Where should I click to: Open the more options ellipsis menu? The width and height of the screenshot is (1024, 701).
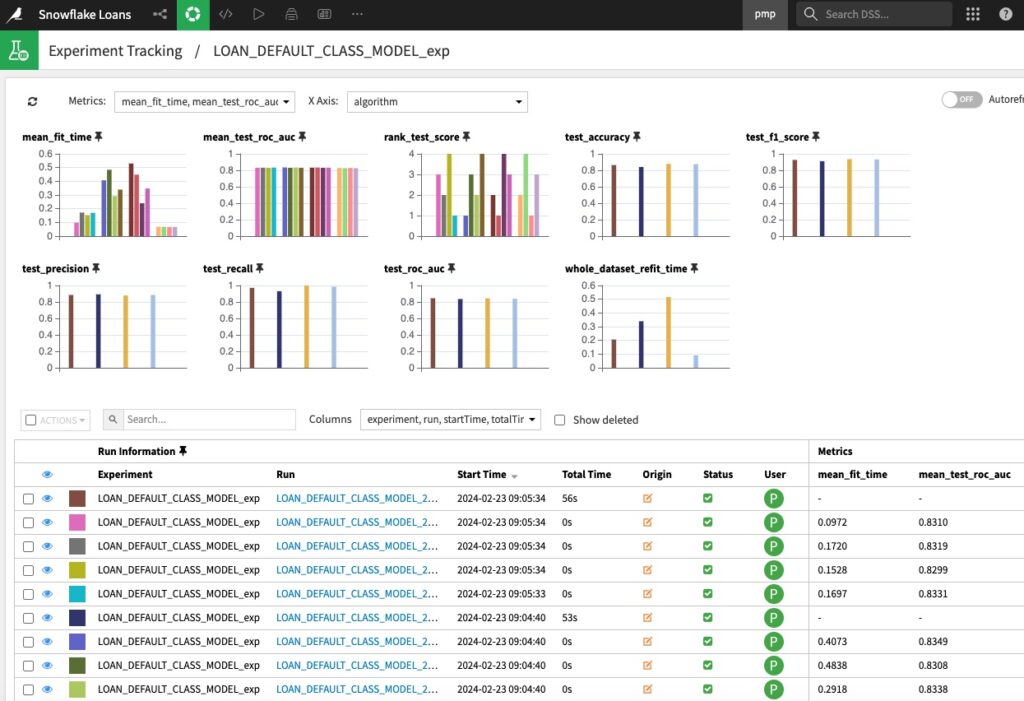[x=357, y=14]
